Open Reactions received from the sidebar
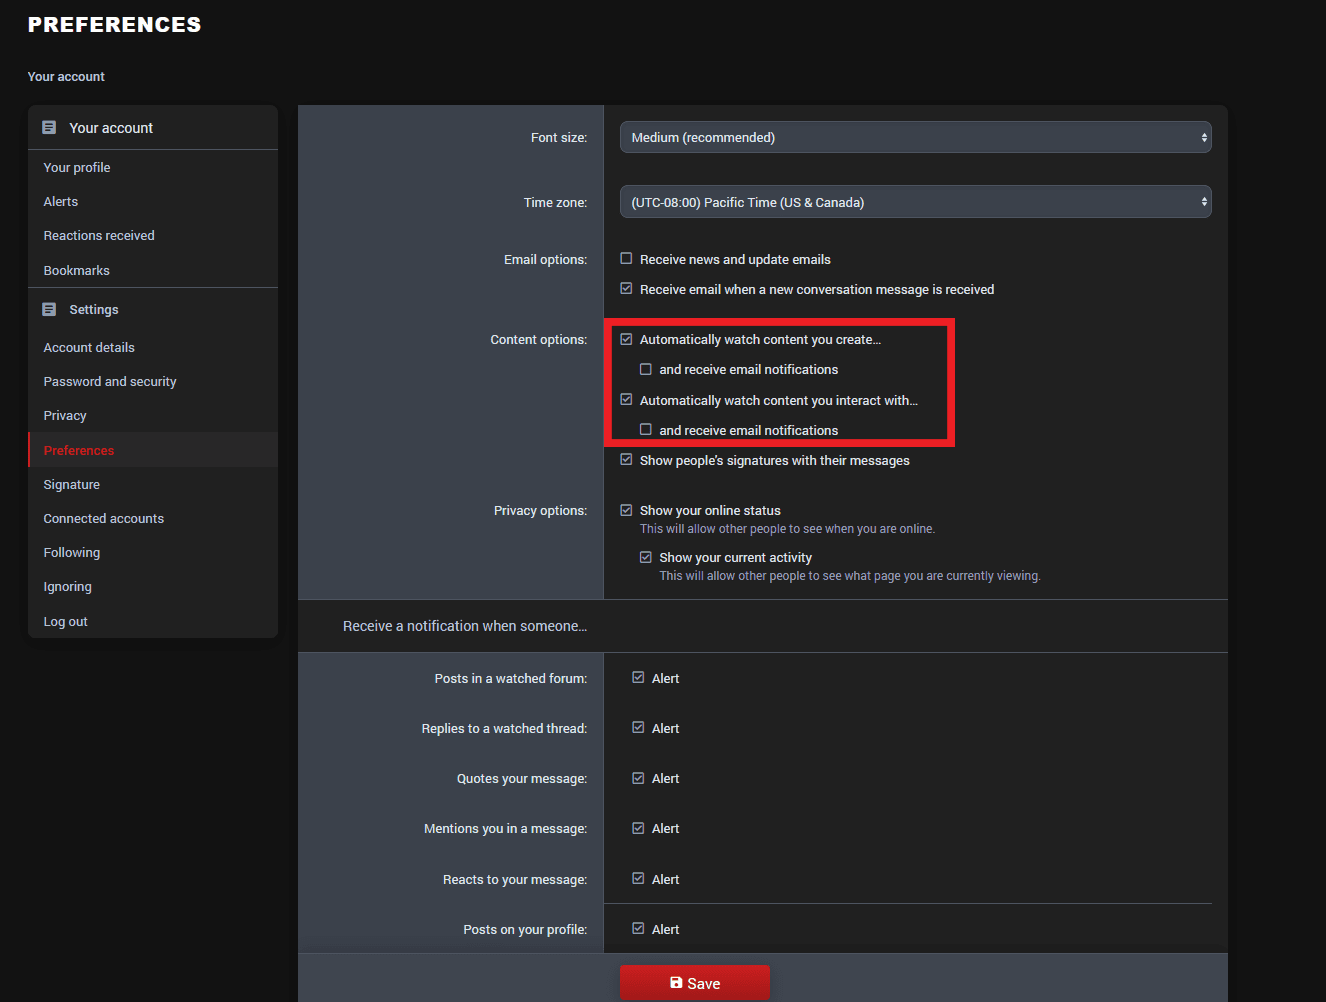 (x=99, y=236)
